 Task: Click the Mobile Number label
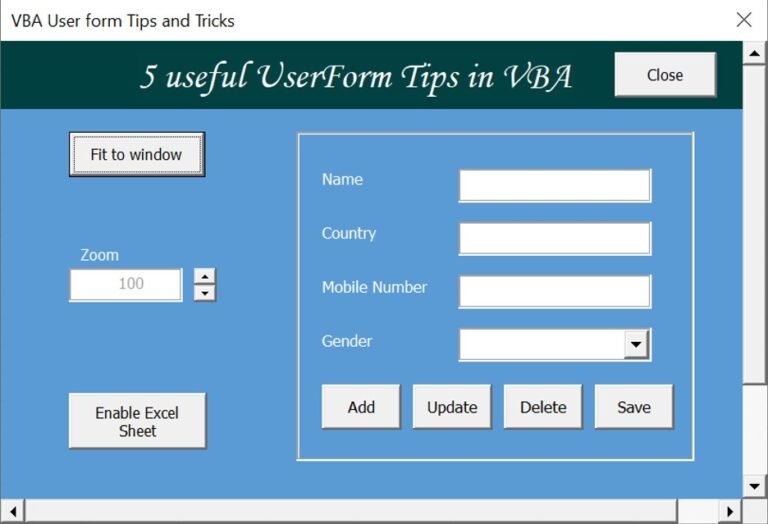pos(374,287)
